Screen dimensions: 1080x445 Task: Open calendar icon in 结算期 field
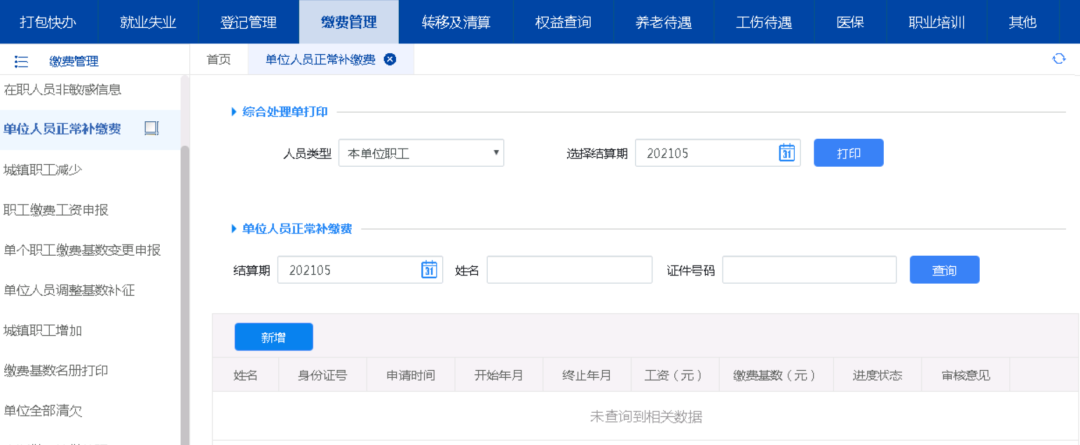point(428,270)
